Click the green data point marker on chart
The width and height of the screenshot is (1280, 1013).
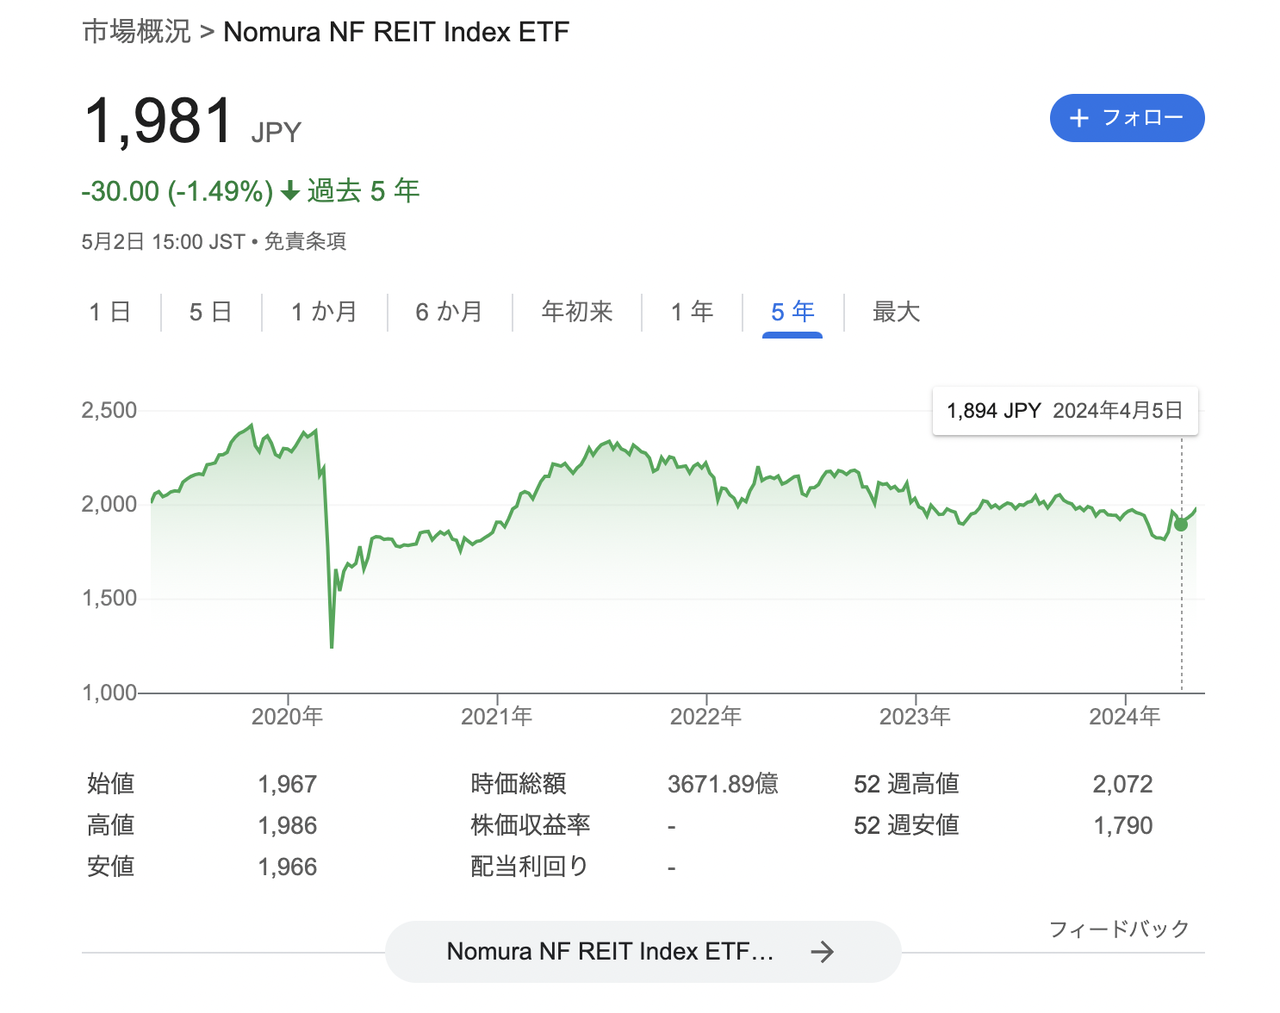point(1181,524)
